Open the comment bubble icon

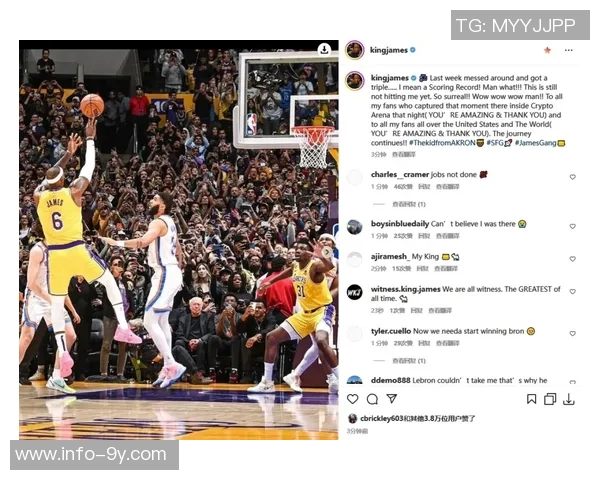(372, 399)
